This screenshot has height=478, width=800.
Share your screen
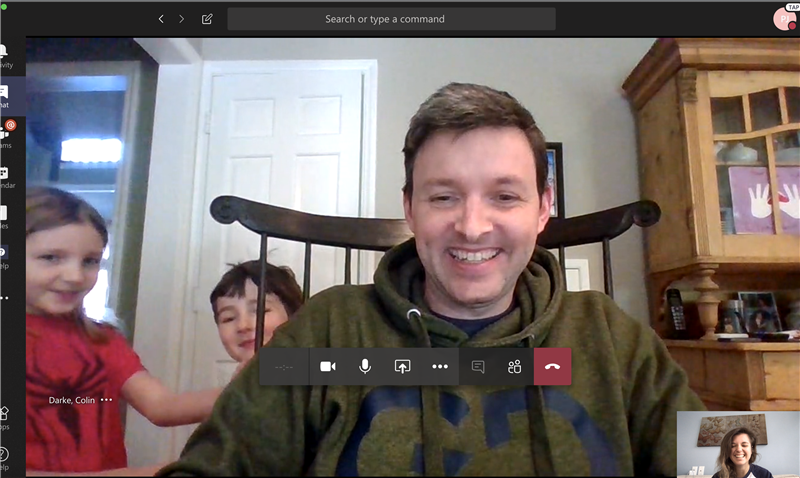click(402, 367)
